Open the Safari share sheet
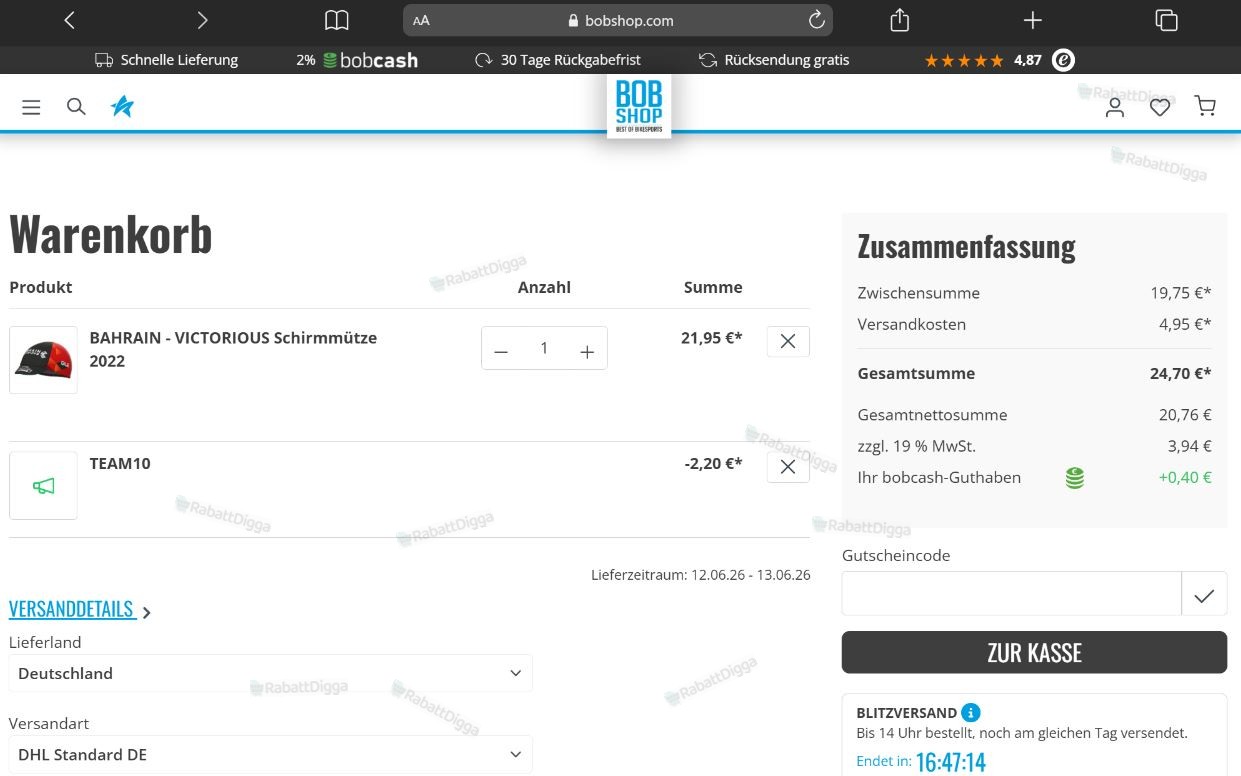Screen dimensions: 1241x776 pyautogui.click(x=899, y=19)
